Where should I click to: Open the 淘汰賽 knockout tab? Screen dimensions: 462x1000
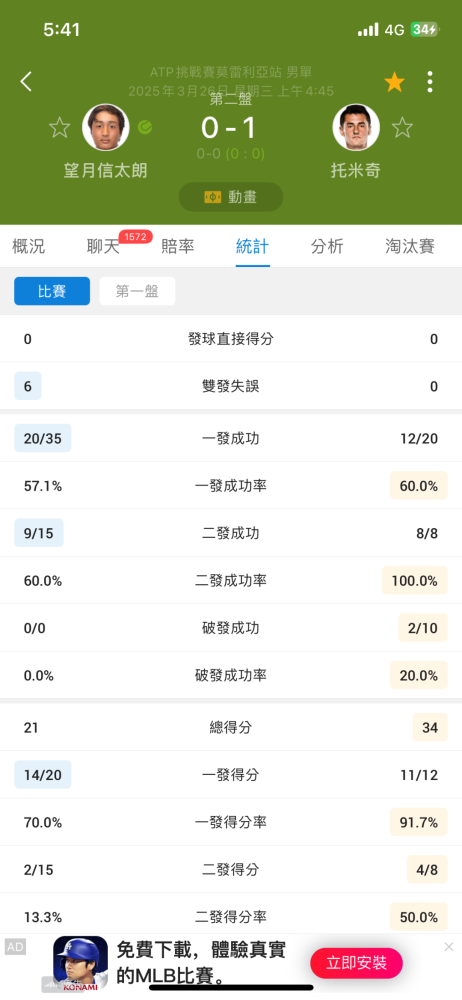point(410,246)
